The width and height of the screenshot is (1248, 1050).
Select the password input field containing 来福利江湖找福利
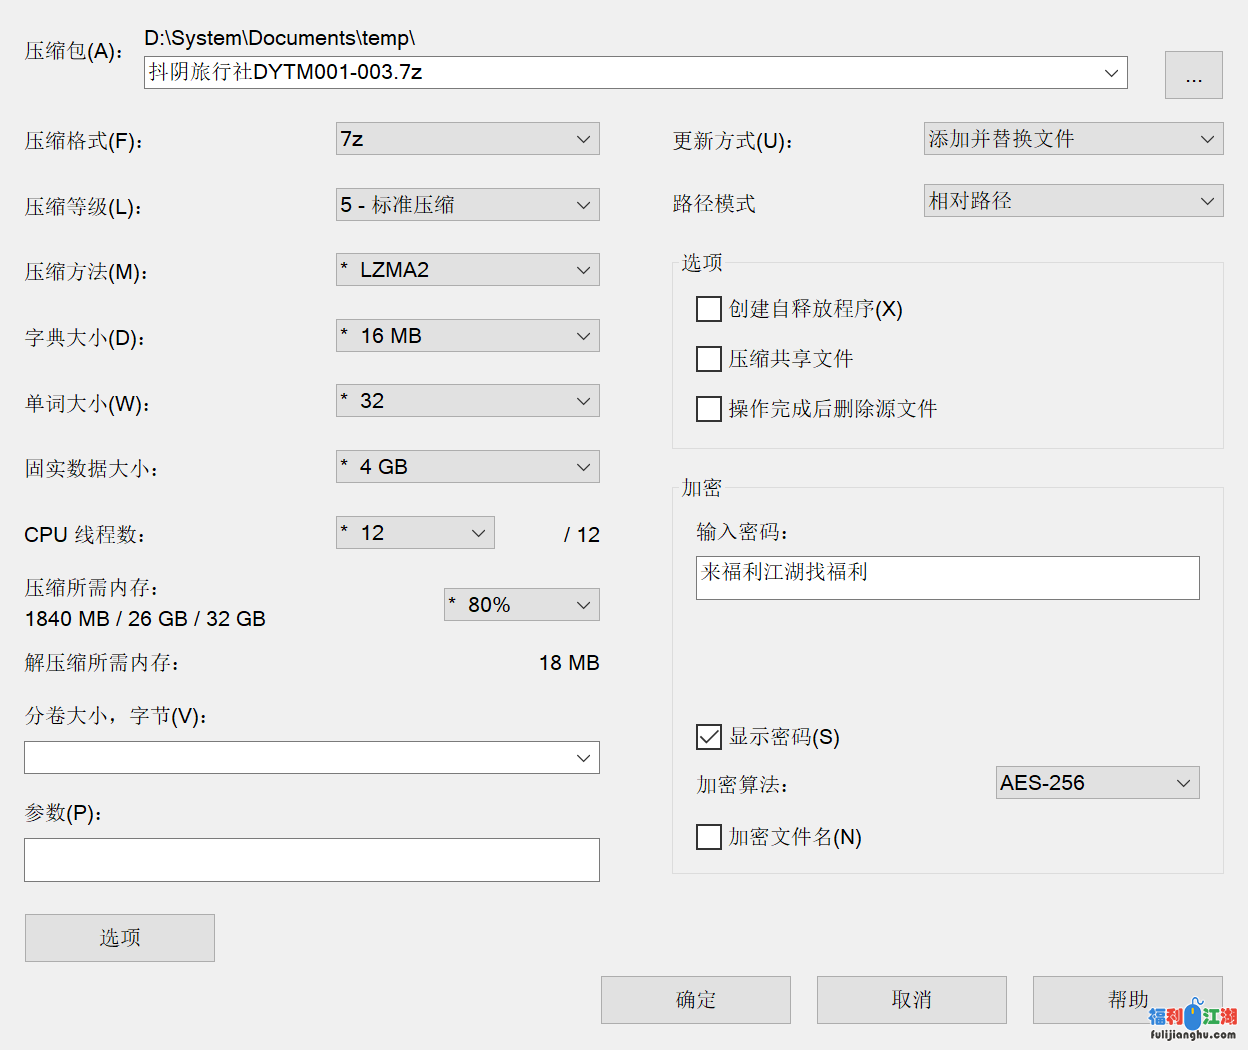click(x=947, y=577)
